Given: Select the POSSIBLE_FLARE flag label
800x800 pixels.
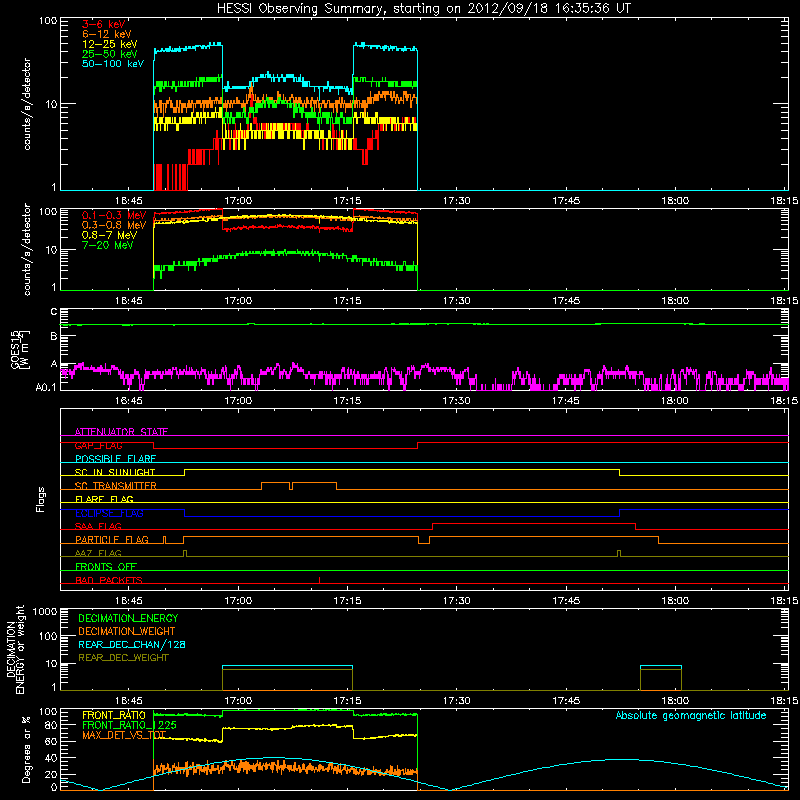Looking at the screenshot, I should pyautogui.click(x=115, y=459).
